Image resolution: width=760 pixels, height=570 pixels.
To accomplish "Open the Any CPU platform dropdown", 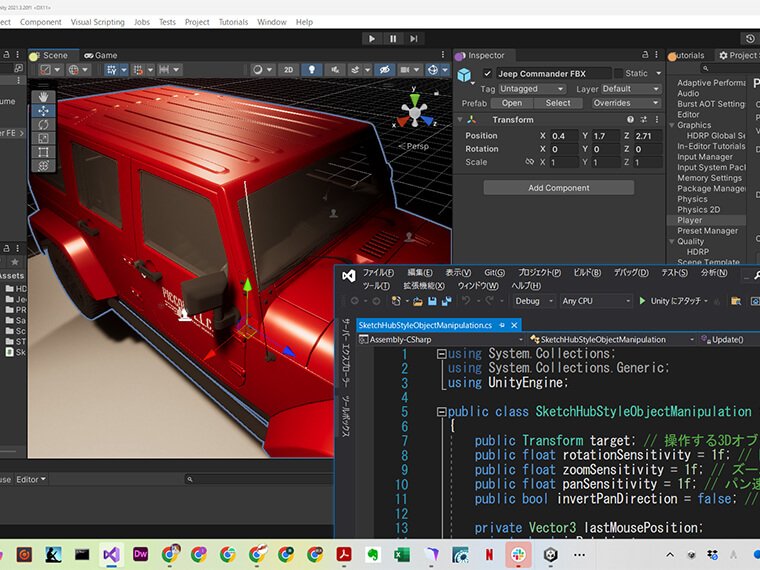I will (x=596, y=301).
